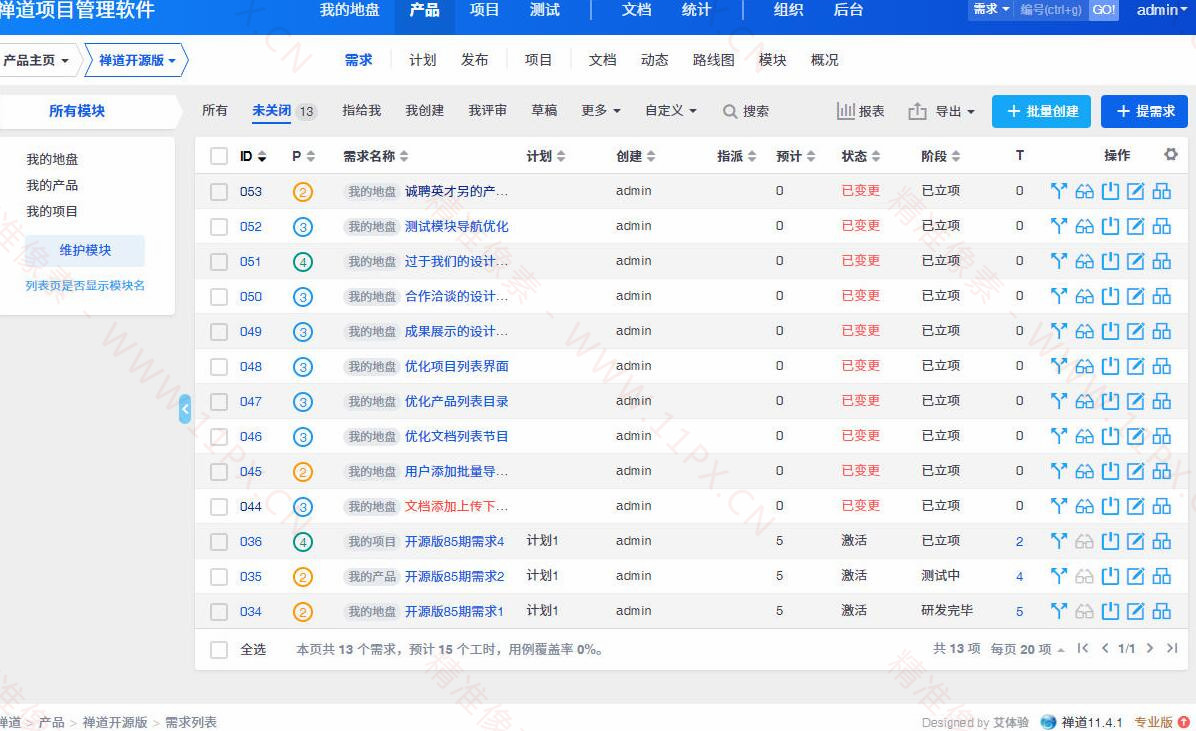Click the 列表页是否显示模块名 link
The width and height of the screenshot is (1196, 731).
[85, 285]
